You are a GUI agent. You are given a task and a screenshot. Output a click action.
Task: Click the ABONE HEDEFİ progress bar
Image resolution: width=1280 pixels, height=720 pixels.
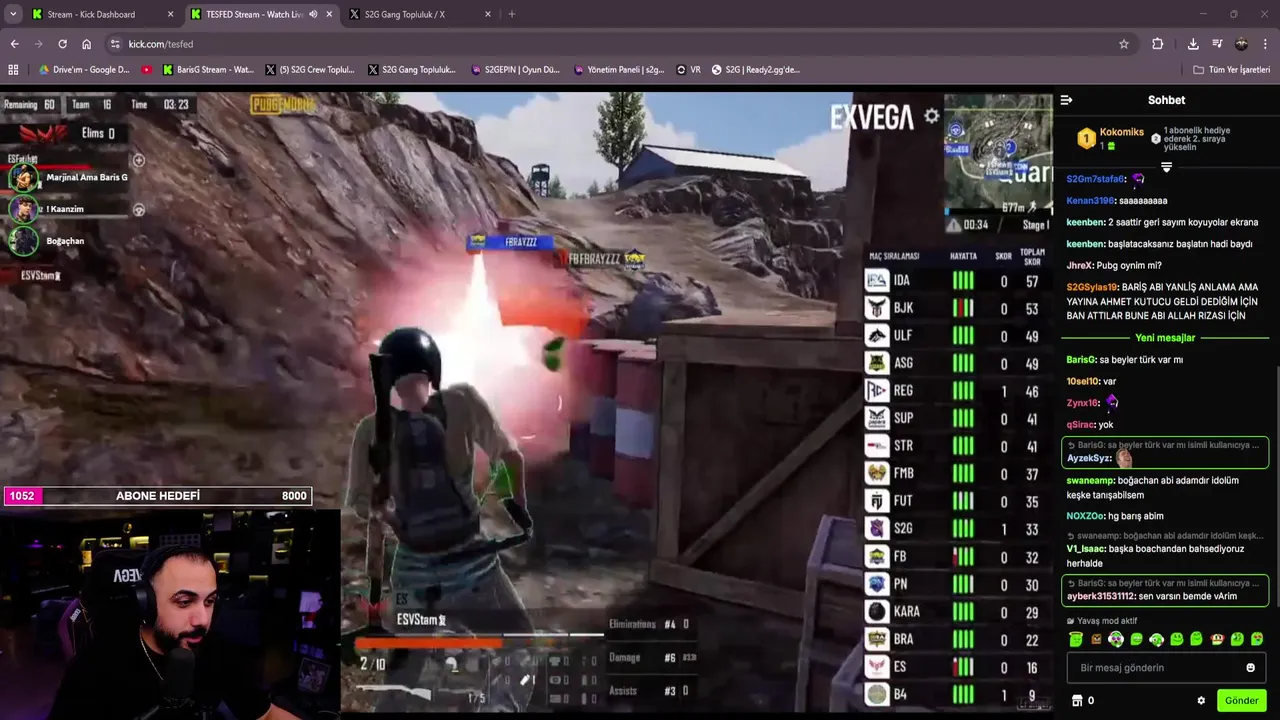(157, 496)
